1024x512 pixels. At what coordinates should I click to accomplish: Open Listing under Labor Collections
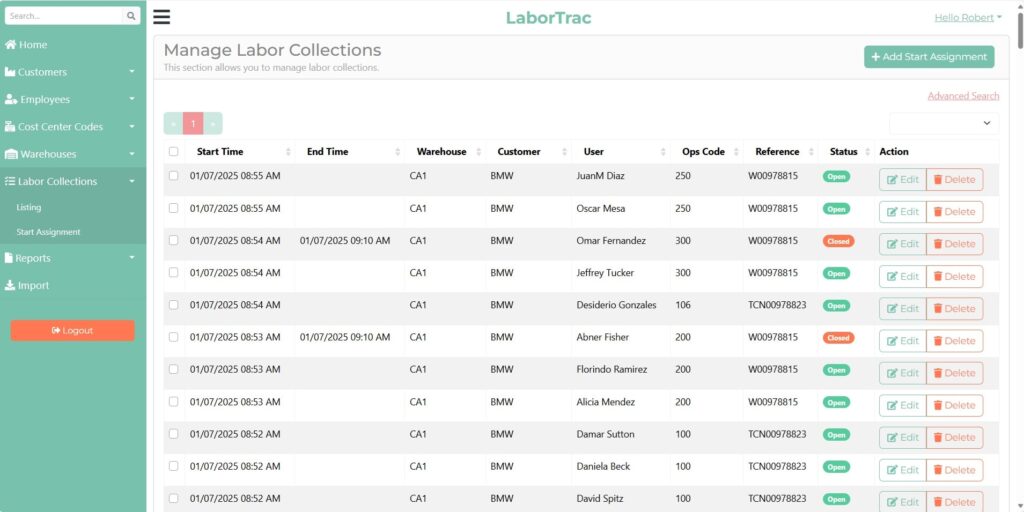pos(29,208)
